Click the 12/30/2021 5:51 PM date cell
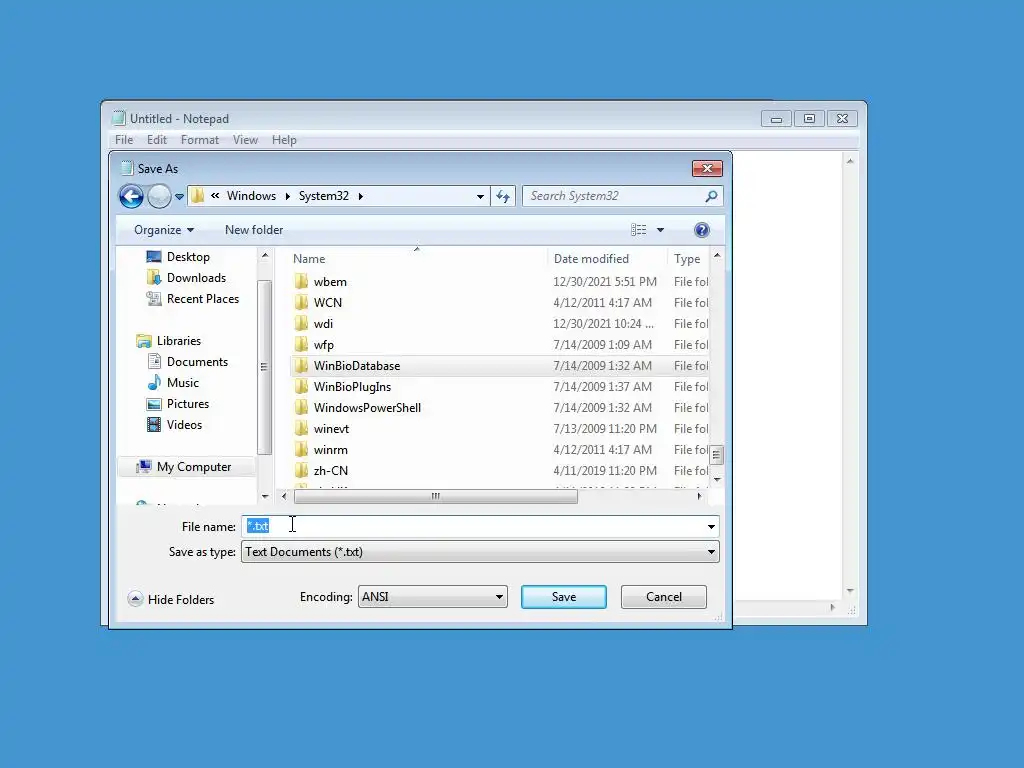This screenshot has width=1024, height=768. [x=605, y=281]
